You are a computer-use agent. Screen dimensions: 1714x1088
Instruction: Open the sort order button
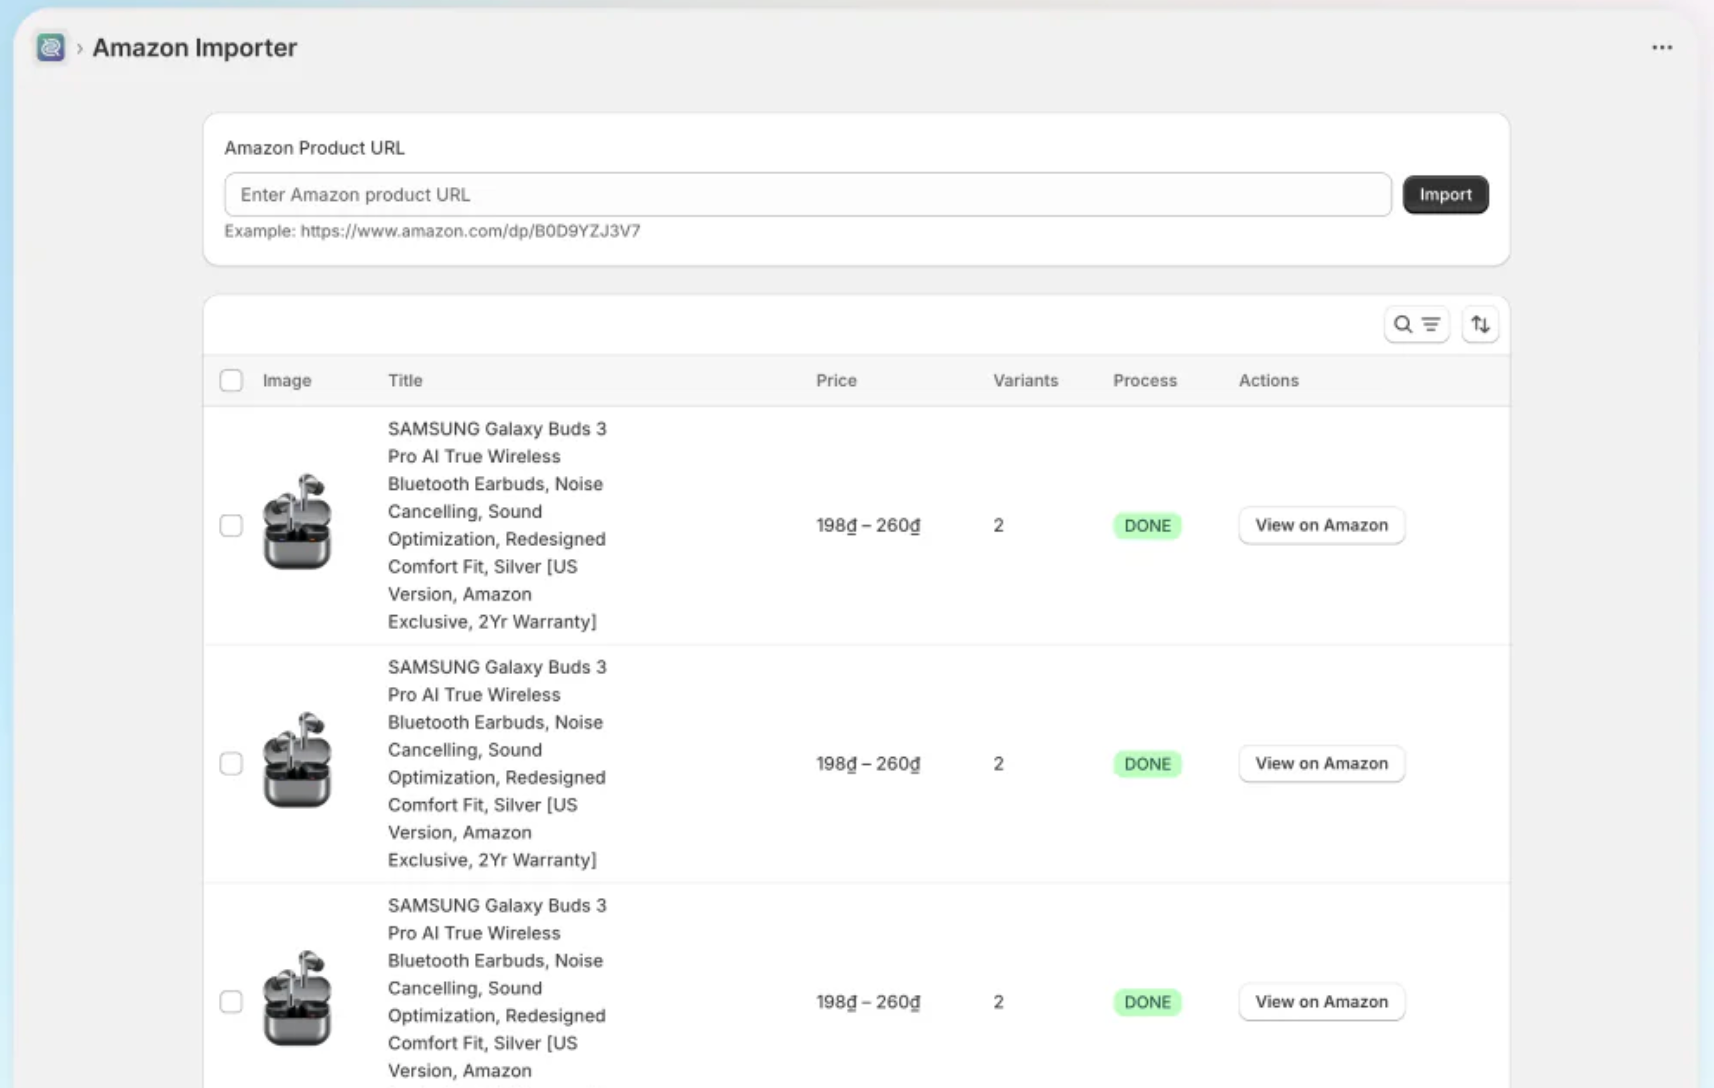pos(1480,325)
